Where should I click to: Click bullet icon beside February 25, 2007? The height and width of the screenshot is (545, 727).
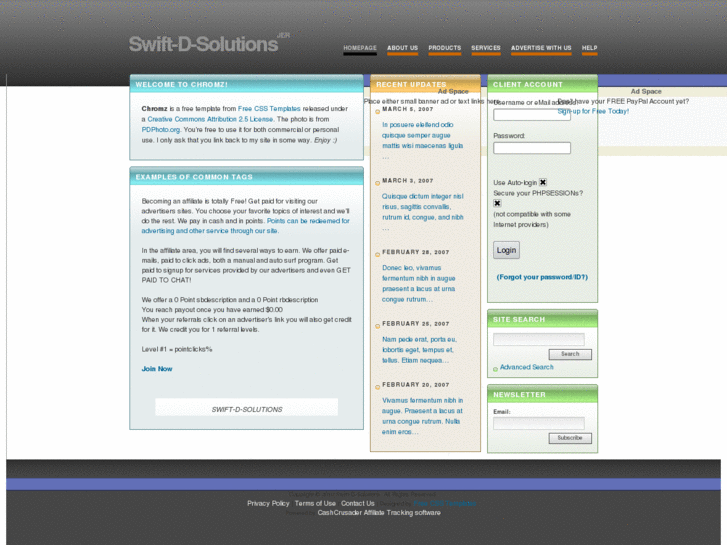[x=377, y=326]
